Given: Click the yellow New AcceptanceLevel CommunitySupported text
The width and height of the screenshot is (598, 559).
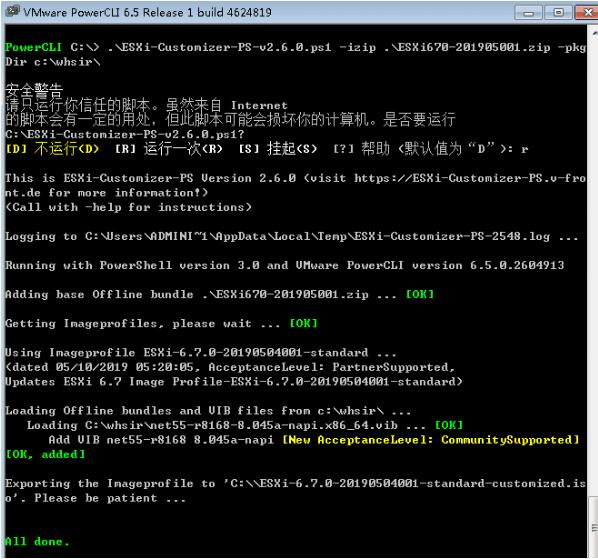Looking at the screenshot, I should (x=431, y=440).
